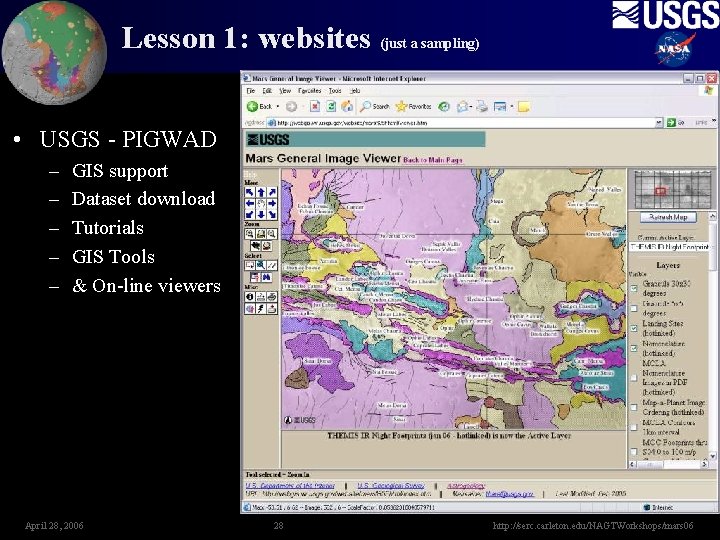Open the dropdown arrow beside the Edit icon
The height and width of the screenshot is (540, 720).
click(511, 107)
